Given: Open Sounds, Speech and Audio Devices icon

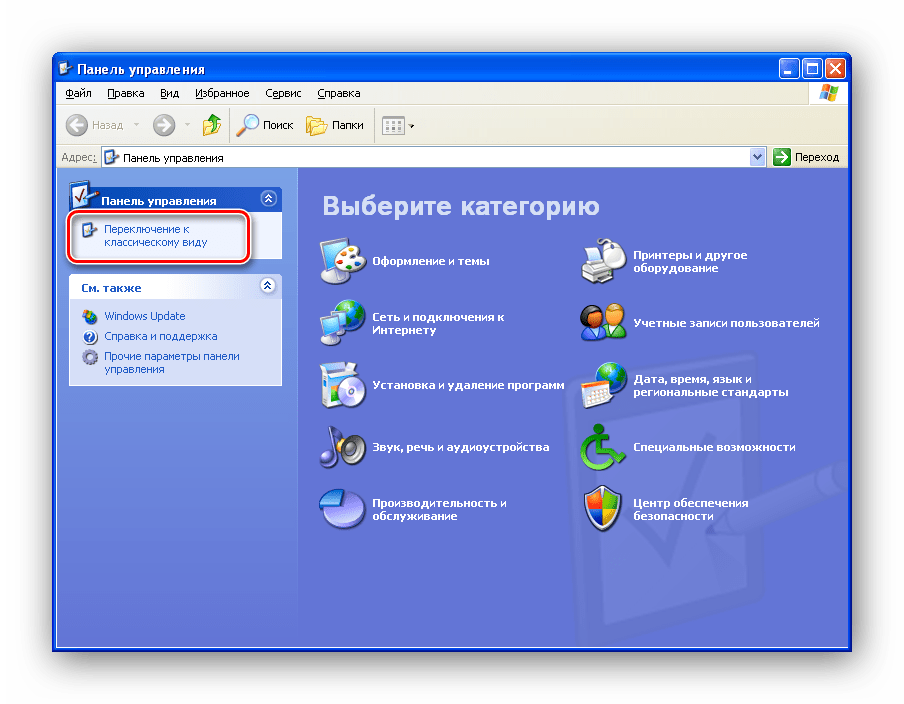Looking at the screenshot, I should pos(342,447).
